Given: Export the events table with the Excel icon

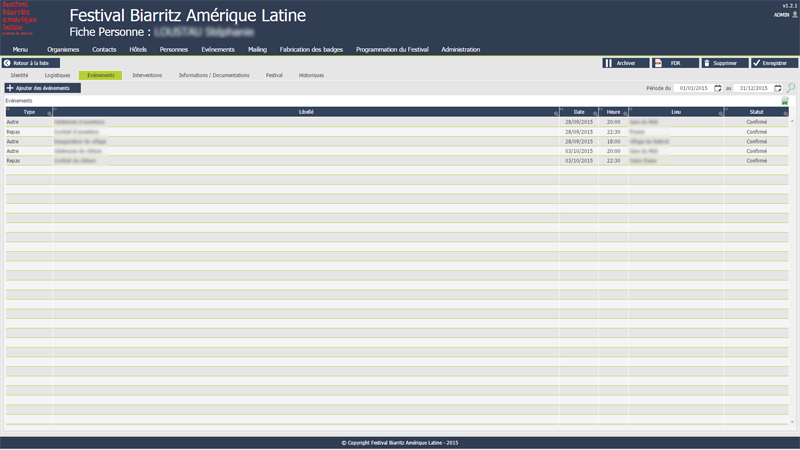Looking at the screenshot, I should click(785, 101).
